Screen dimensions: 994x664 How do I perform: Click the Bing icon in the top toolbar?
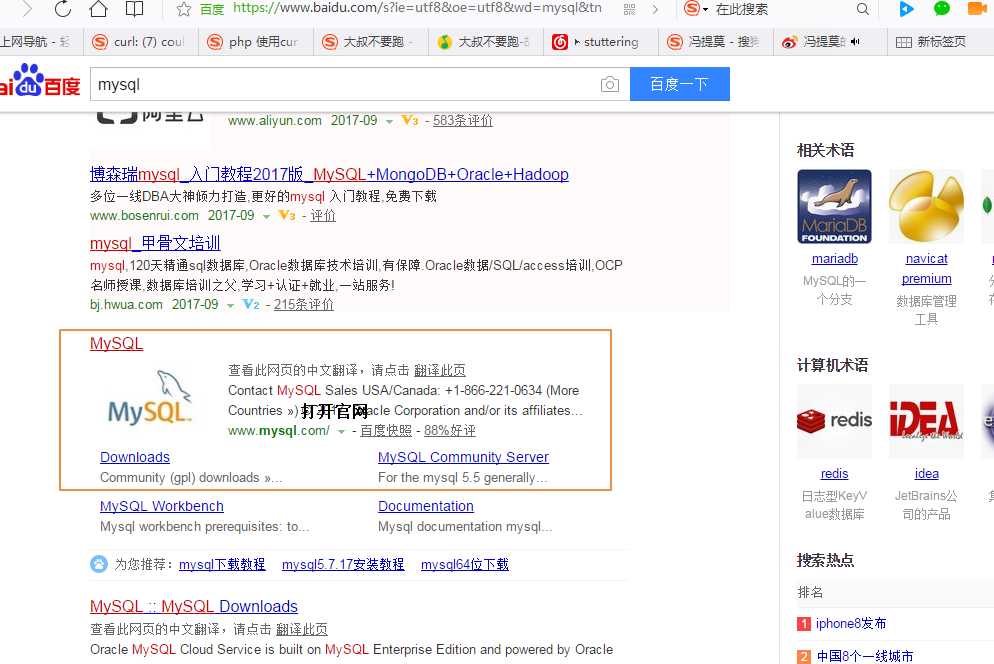(906, 10)
